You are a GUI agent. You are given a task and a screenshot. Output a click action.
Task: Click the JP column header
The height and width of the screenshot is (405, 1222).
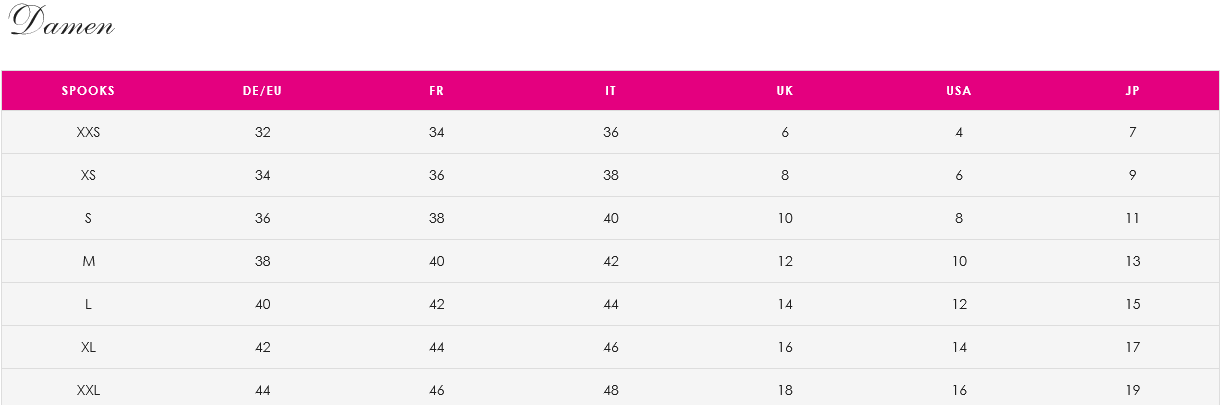click(1133, 90)
